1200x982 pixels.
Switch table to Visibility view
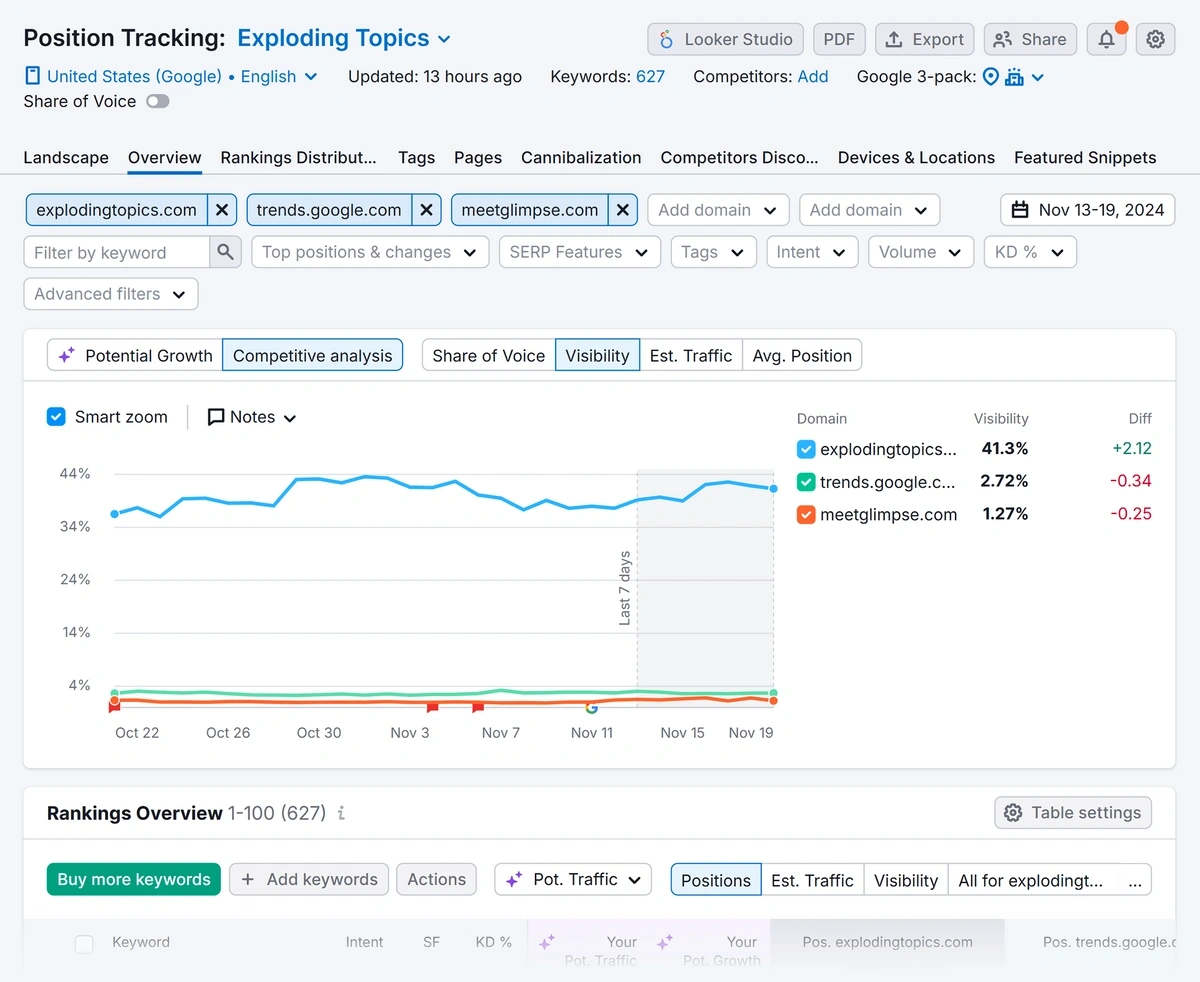[x=906, y=880]
